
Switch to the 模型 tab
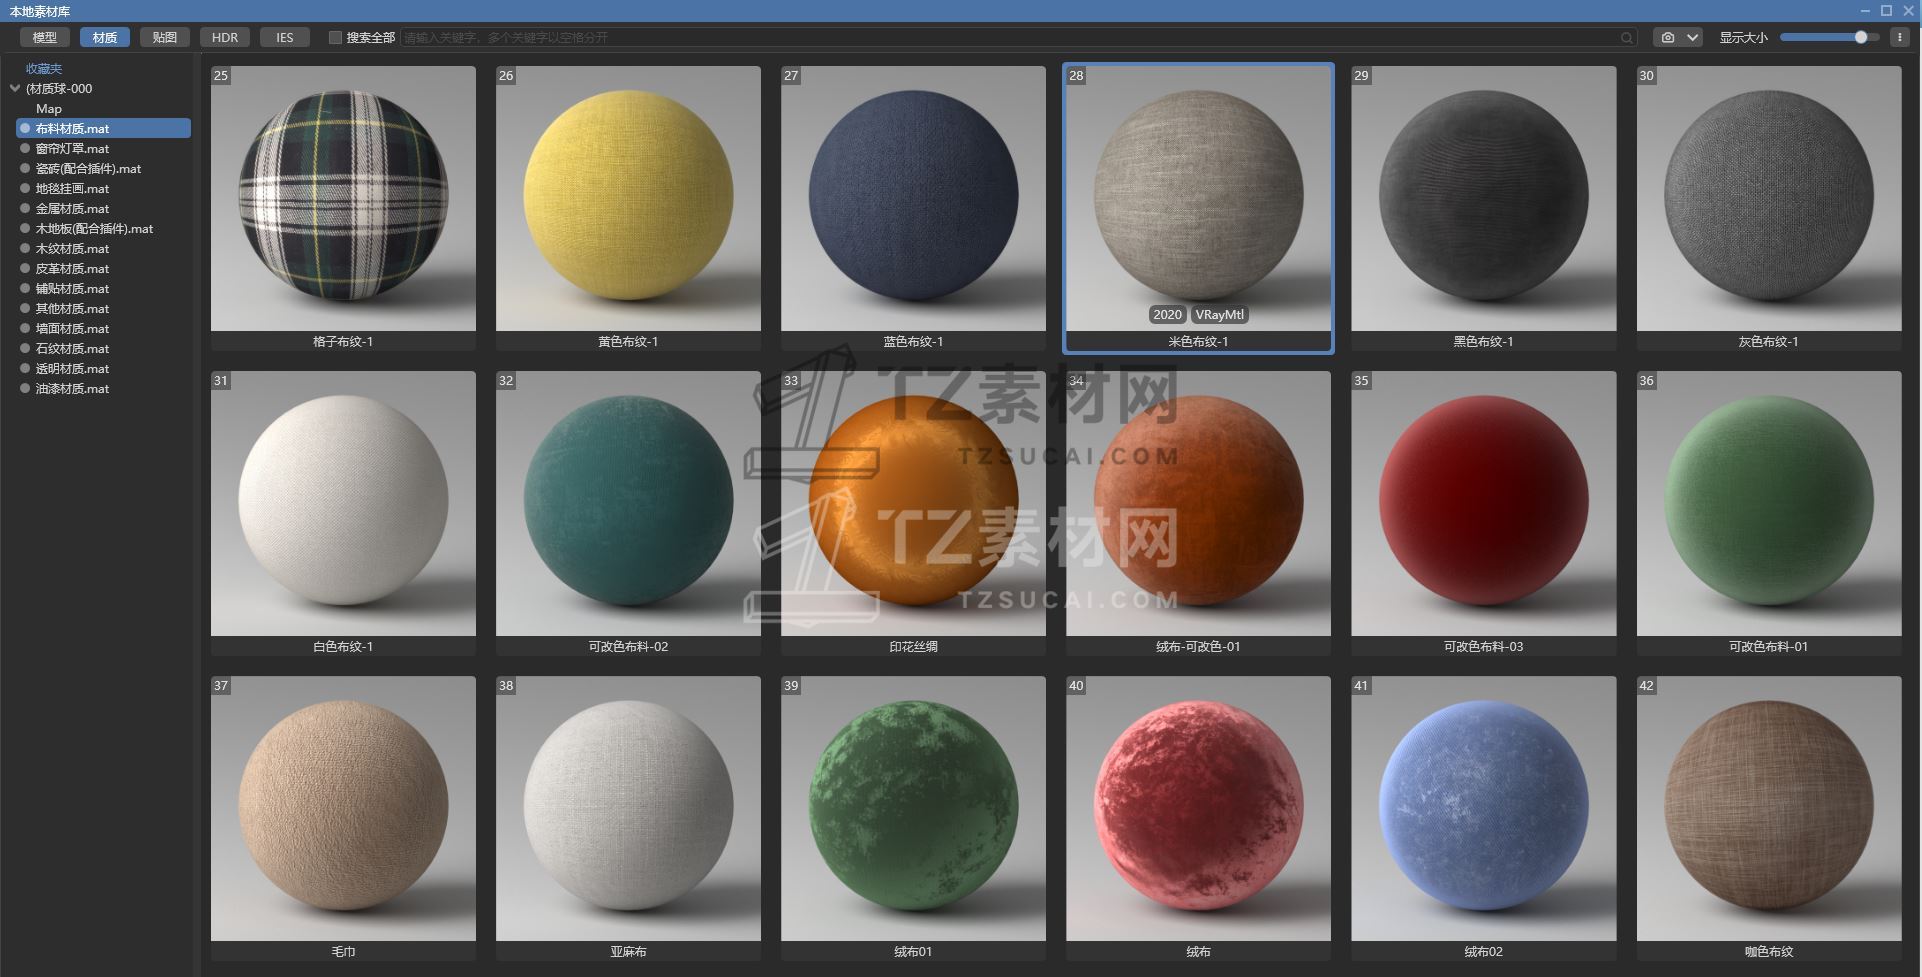click(x=45, y=38)
